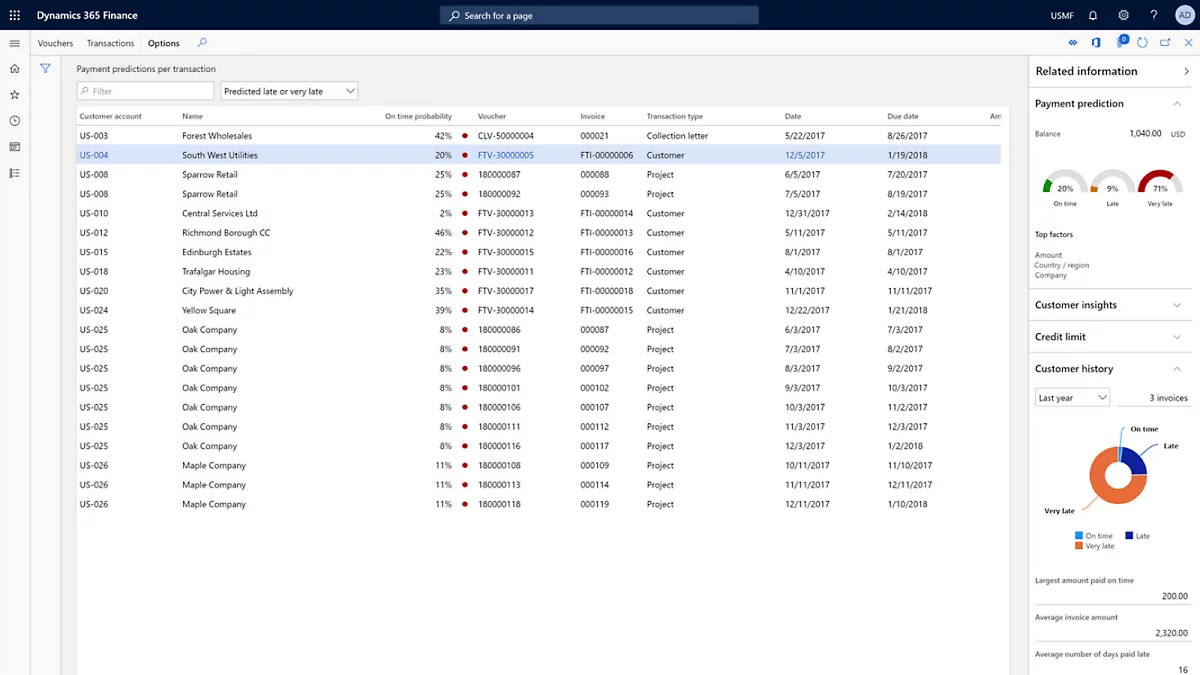1200x675 pixels.
Task: Click On time legend swatch
Action: [1079, 536]
